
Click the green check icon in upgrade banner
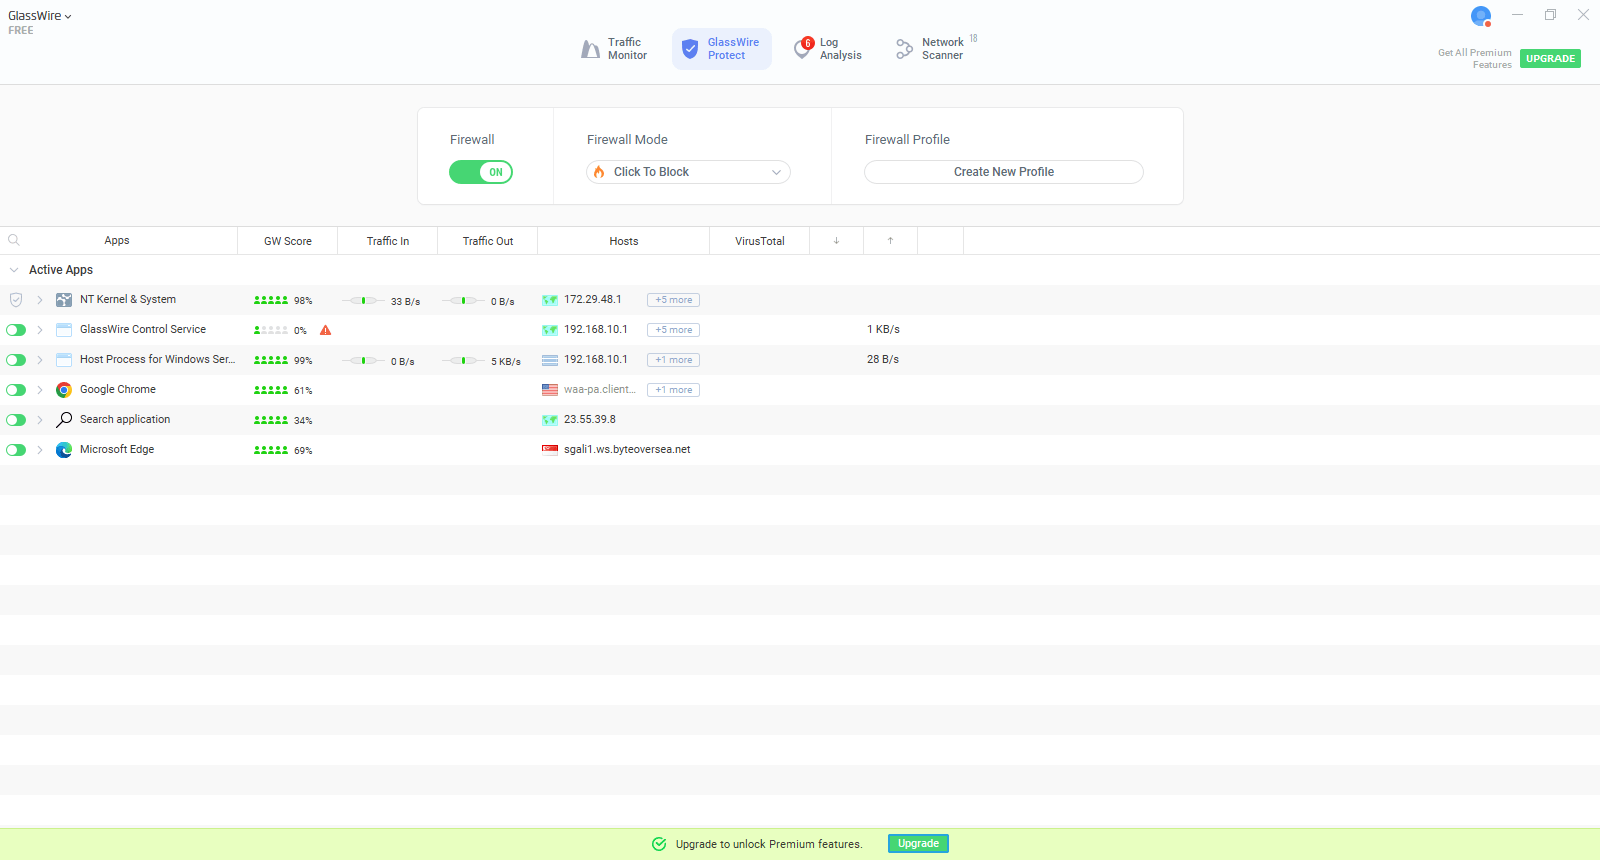659,844
